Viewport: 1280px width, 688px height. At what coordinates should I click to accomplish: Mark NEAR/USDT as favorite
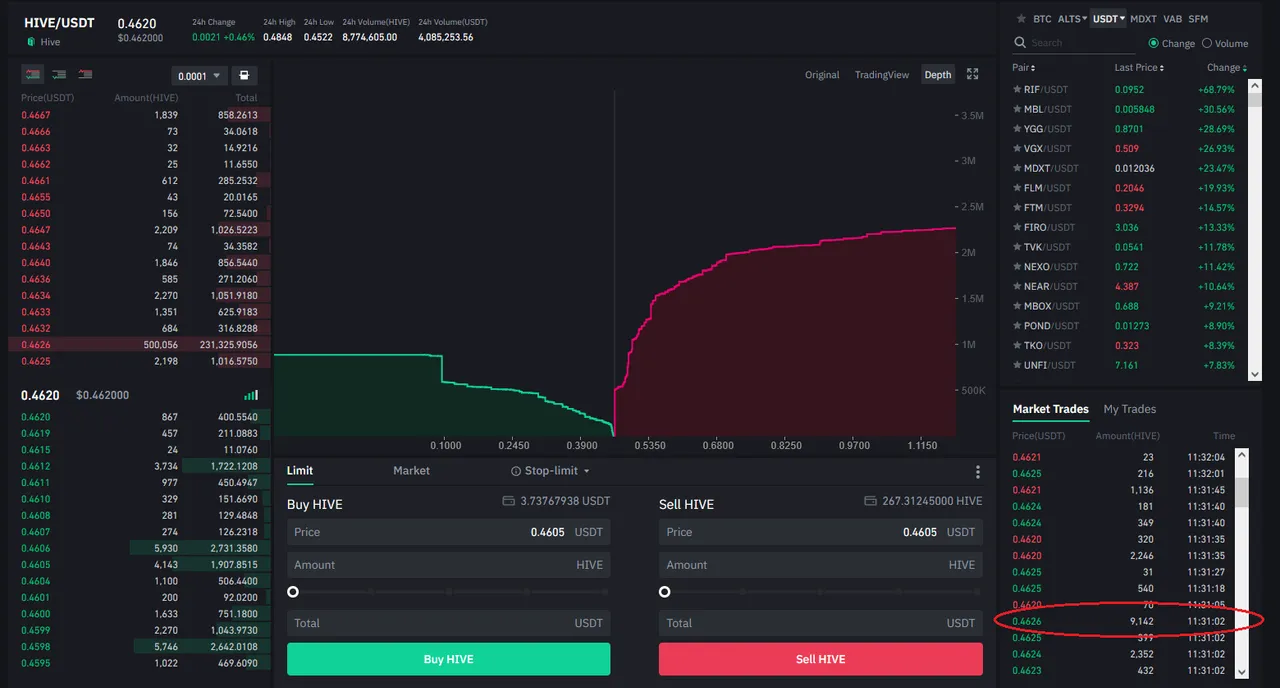point(1018,286)
